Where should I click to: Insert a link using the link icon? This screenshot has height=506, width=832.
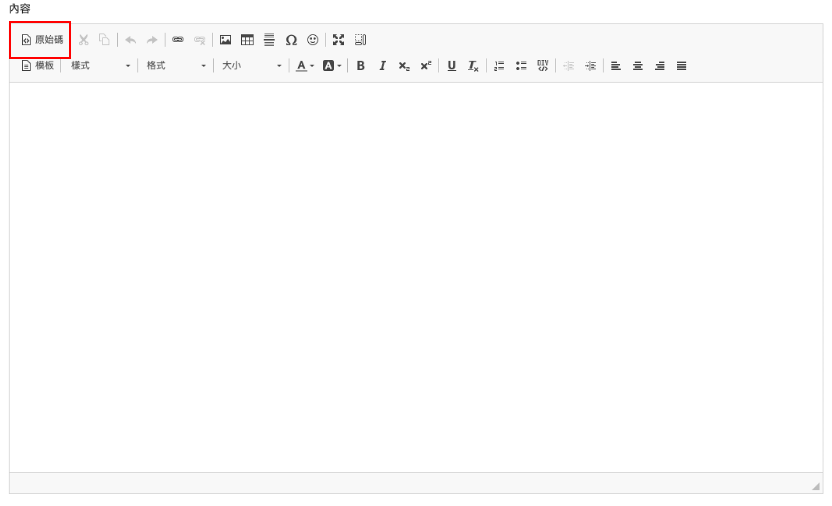click(178, 40)
